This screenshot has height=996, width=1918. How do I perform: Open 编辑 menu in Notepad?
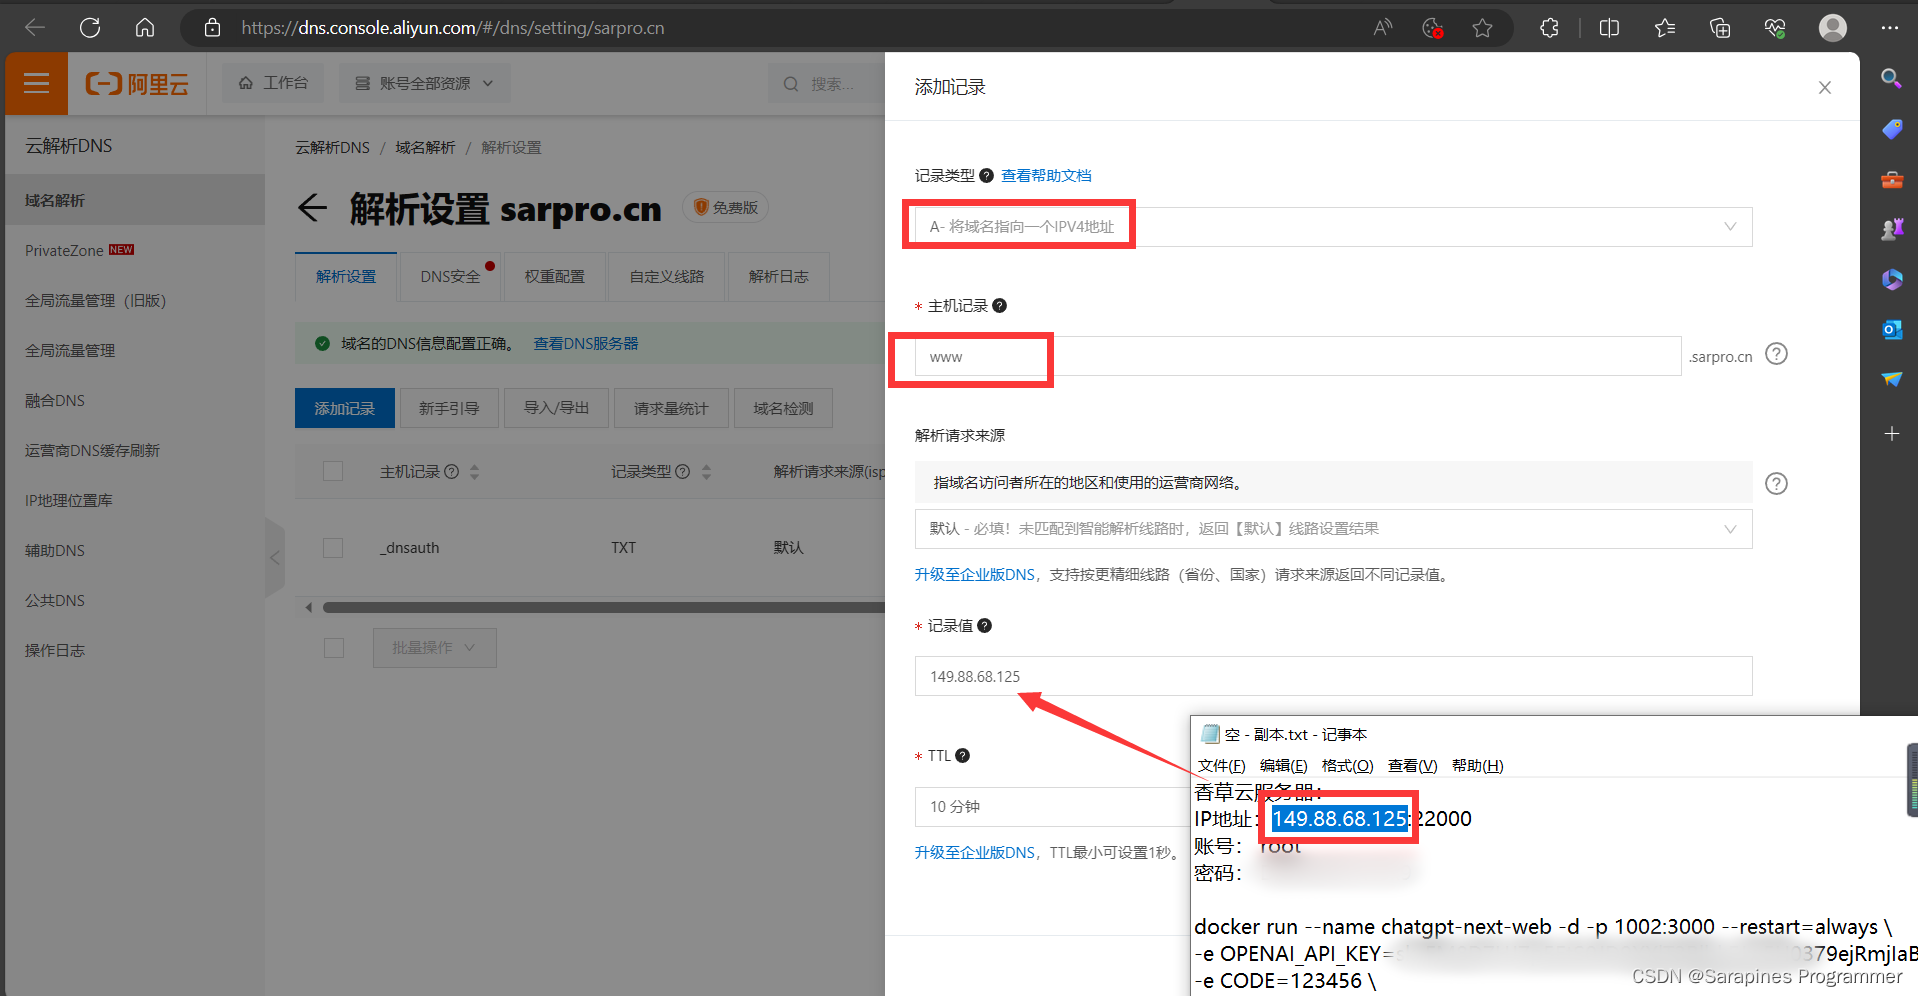[1283, 766]
